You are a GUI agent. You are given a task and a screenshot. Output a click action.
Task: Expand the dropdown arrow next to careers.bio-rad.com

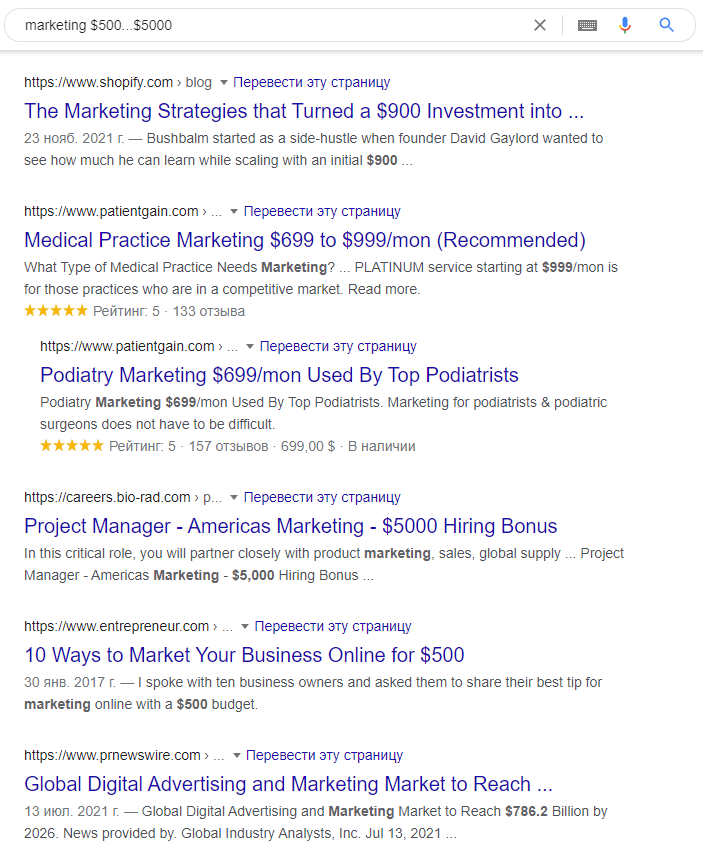pyautogui.click(x=234, y=497)
